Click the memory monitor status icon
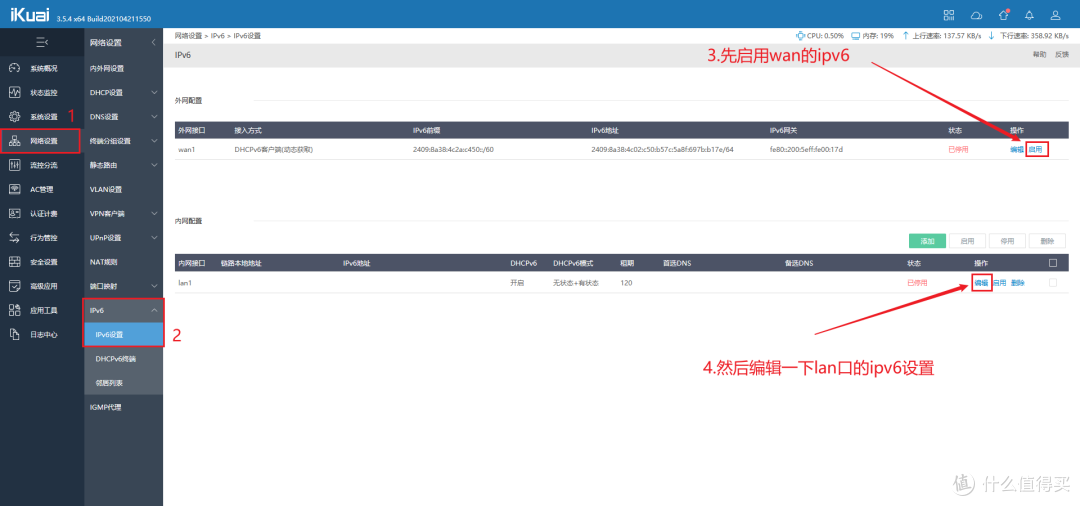 point(855,35)
